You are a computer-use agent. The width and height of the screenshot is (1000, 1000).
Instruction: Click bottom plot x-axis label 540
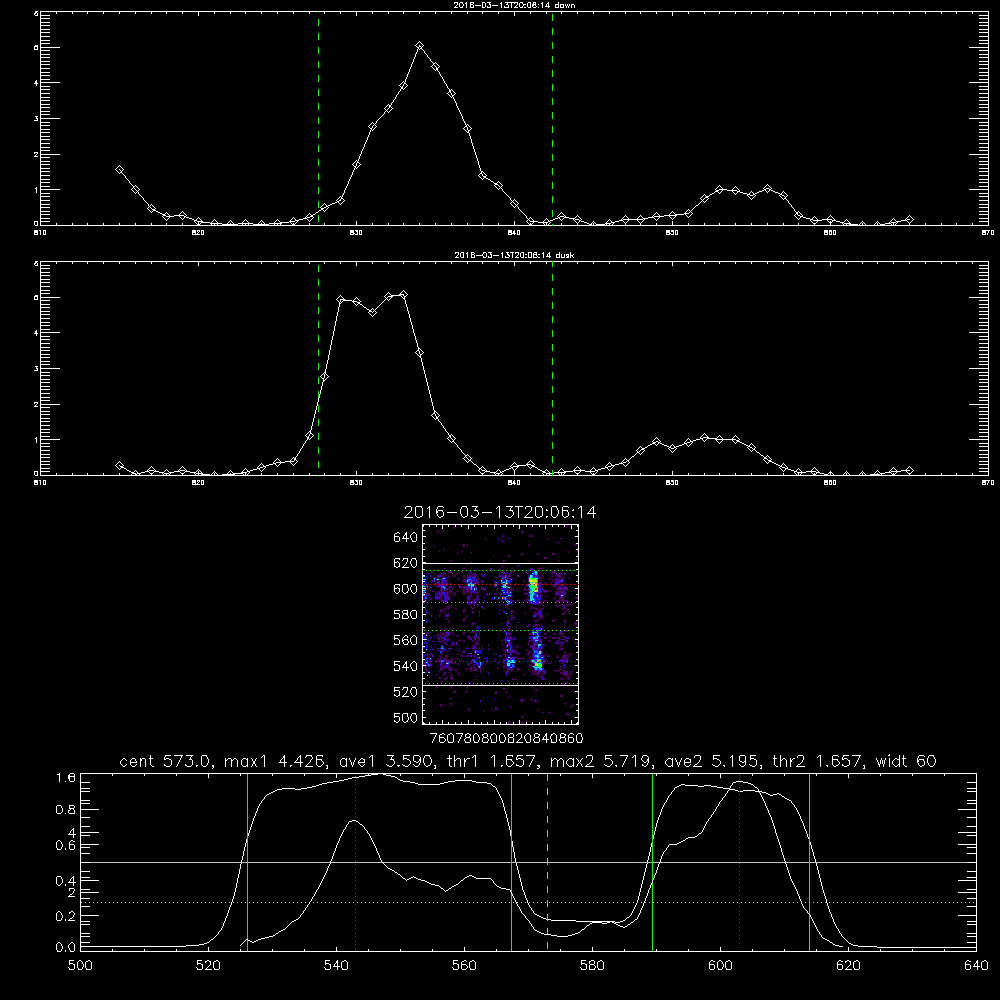336,966
